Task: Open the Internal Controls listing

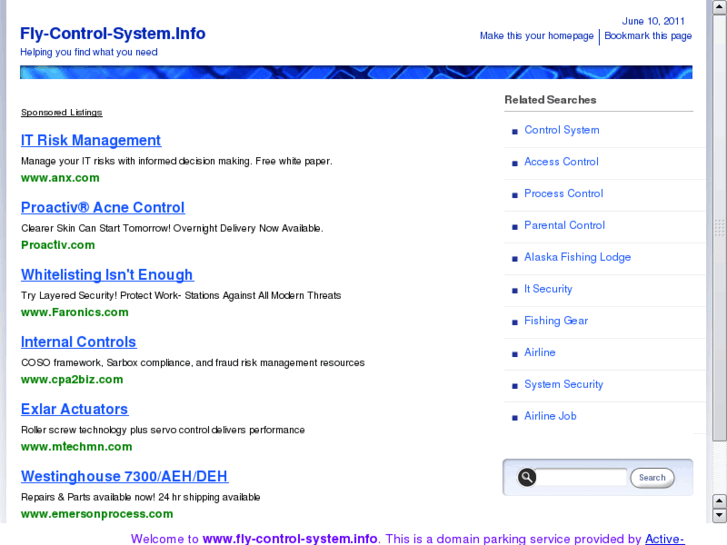Action: pyautogui.click(x=79, y=342)
